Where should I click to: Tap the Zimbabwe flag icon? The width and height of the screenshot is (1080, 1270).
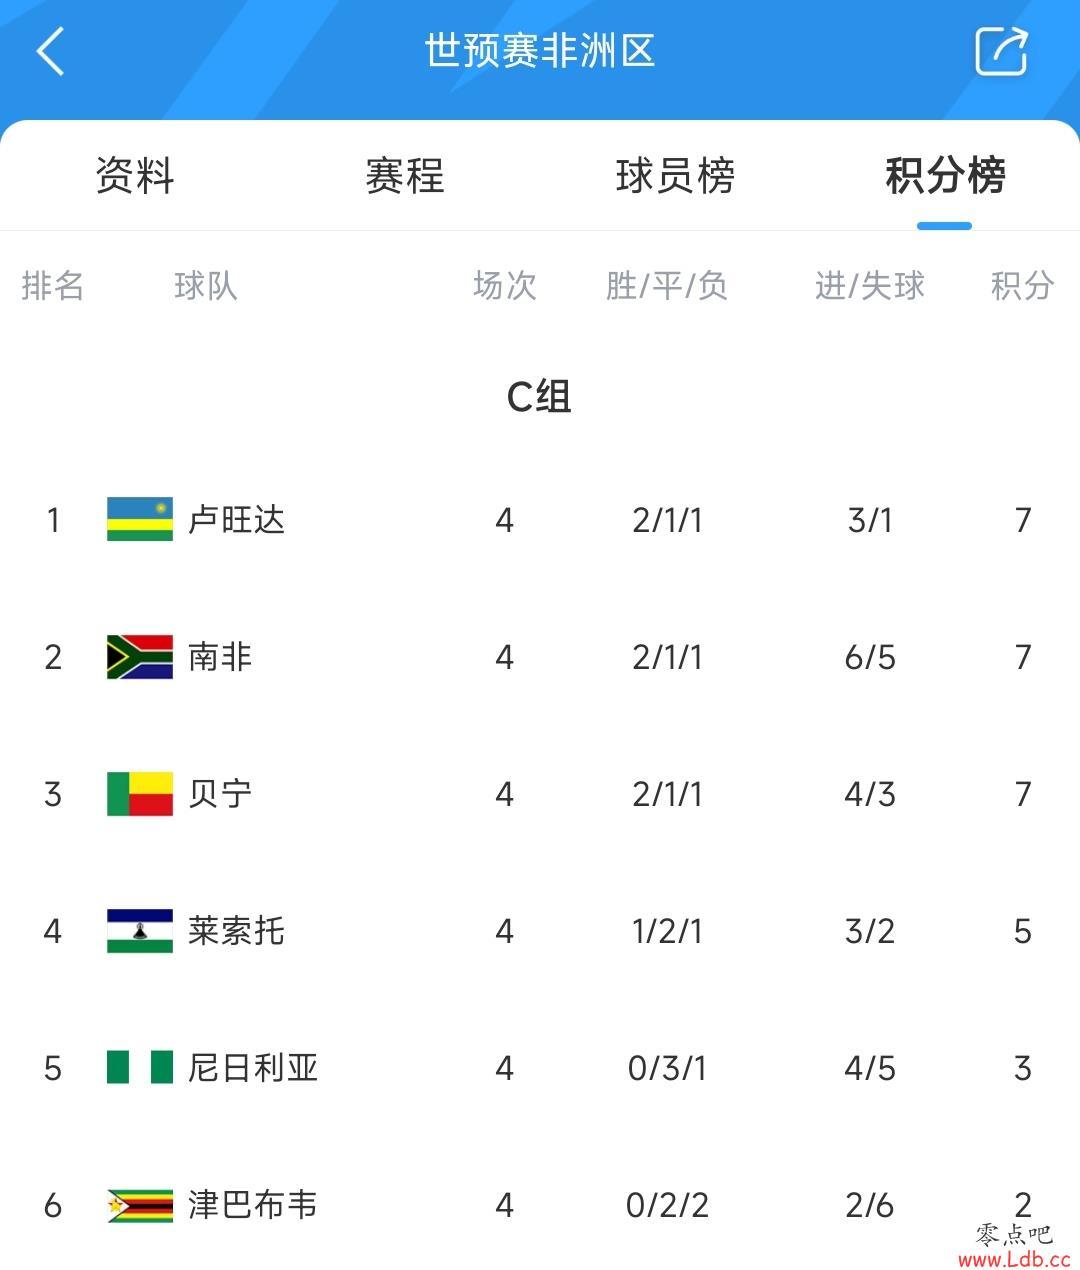point(140,1205)
